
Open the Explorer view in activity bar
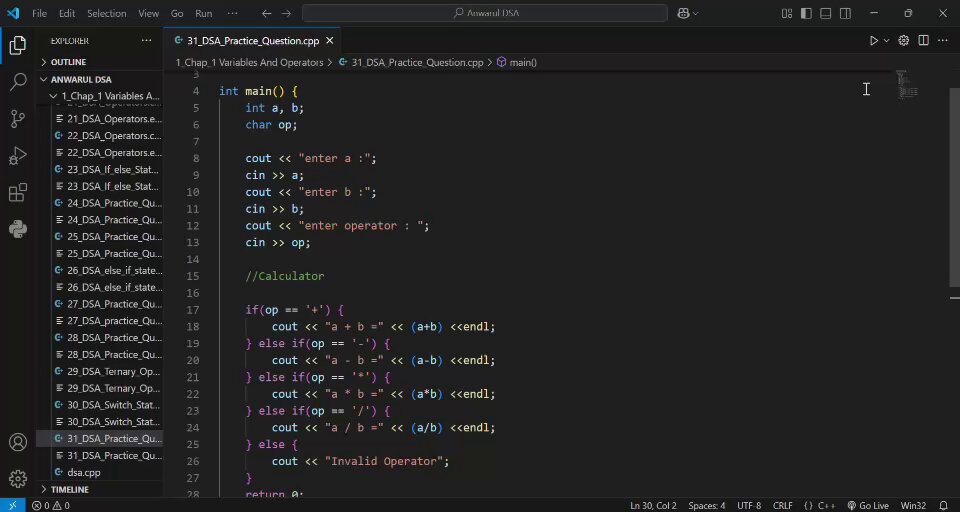(18, 45)
